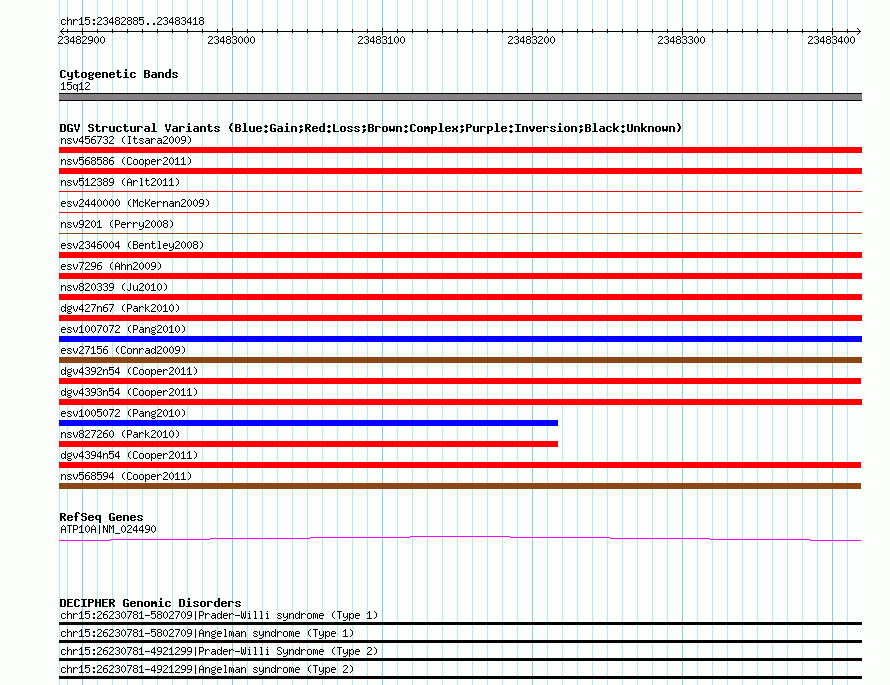Click the esv1005072 (Pang2010) label

pyautogui.click(x=123, y=413)
